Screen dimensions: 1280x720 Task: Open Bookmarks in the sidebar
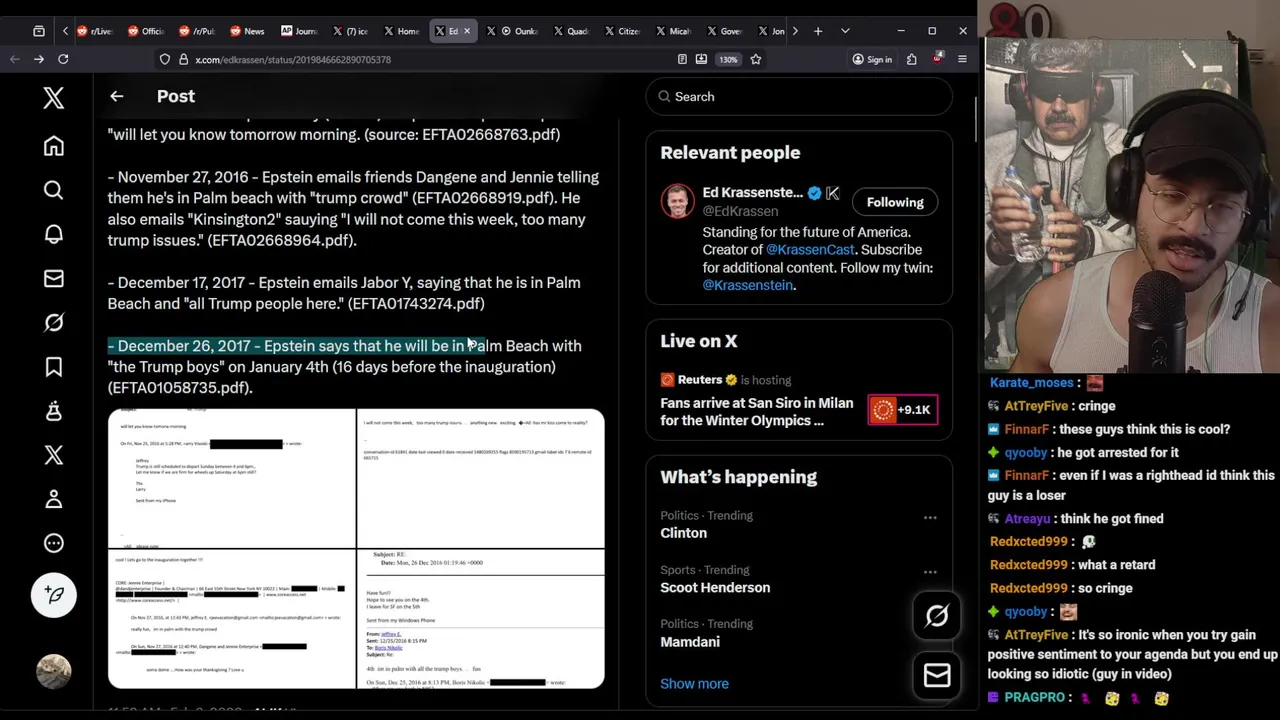53,367
